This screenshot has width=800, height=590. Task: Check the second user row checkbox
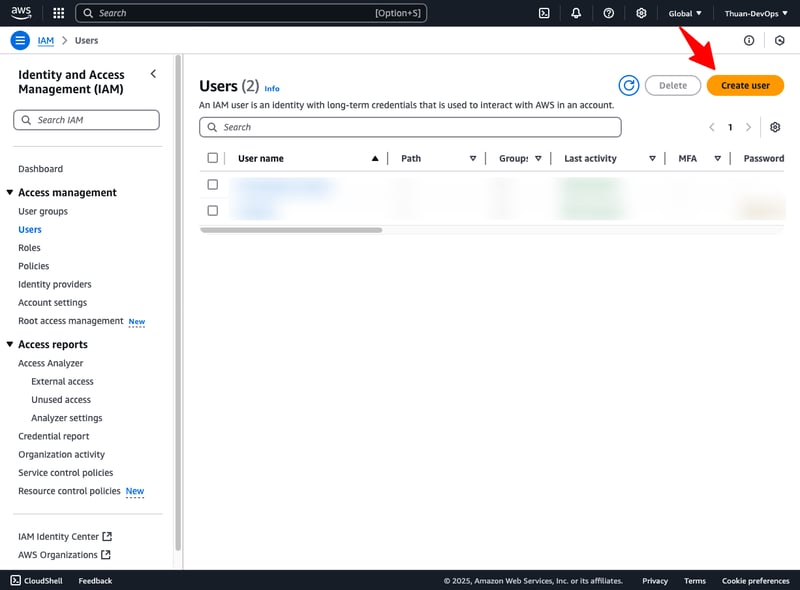click(212, 210)
